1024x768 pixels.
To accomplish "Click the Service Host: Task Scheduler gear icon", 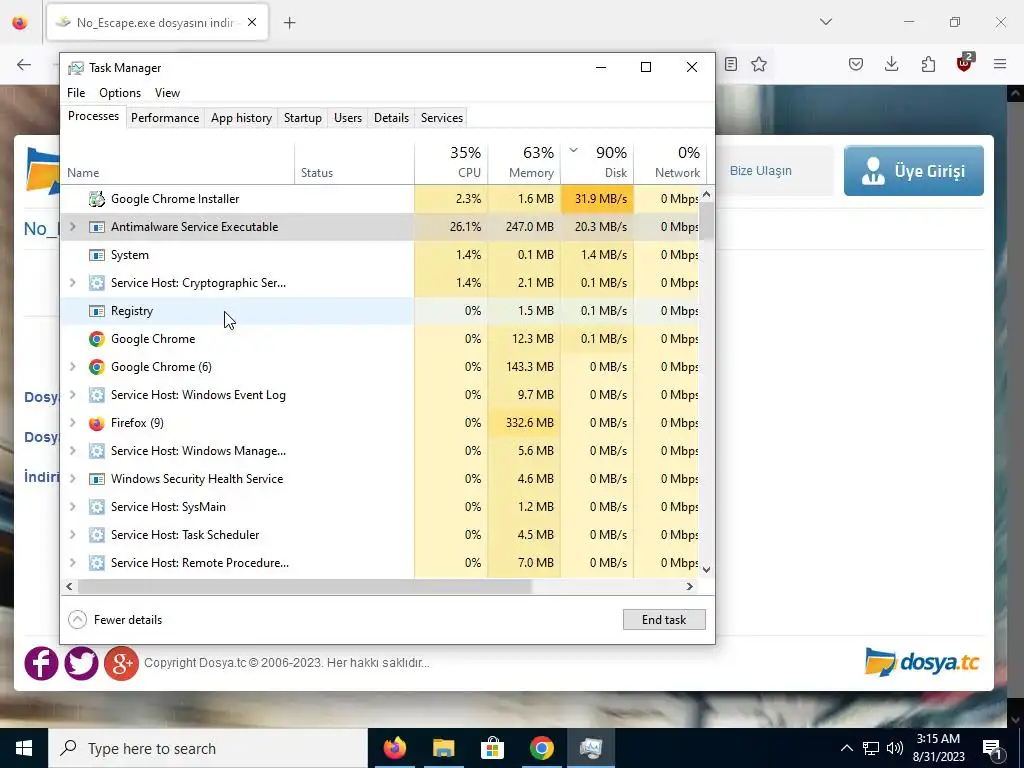I will (x=97, y=535).
